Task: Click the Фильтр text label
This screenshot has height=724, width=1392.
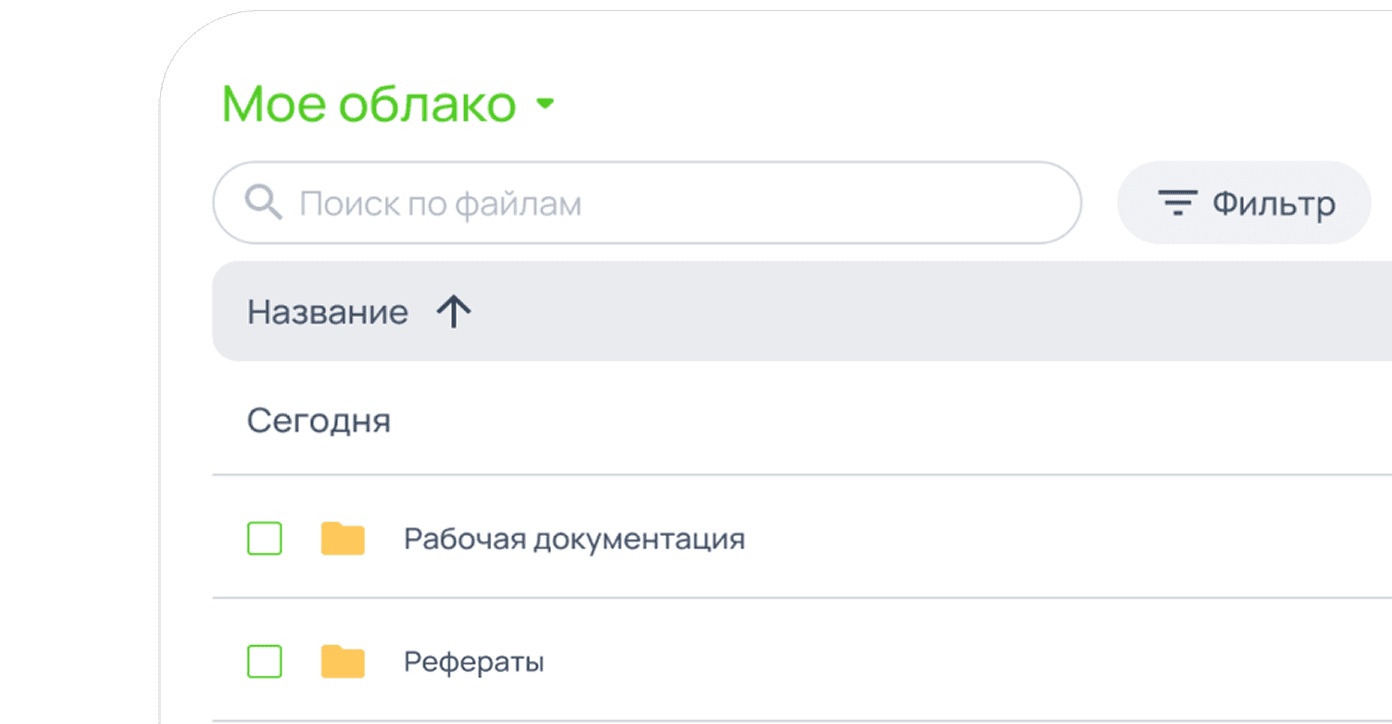Action: pos(1274,204)
